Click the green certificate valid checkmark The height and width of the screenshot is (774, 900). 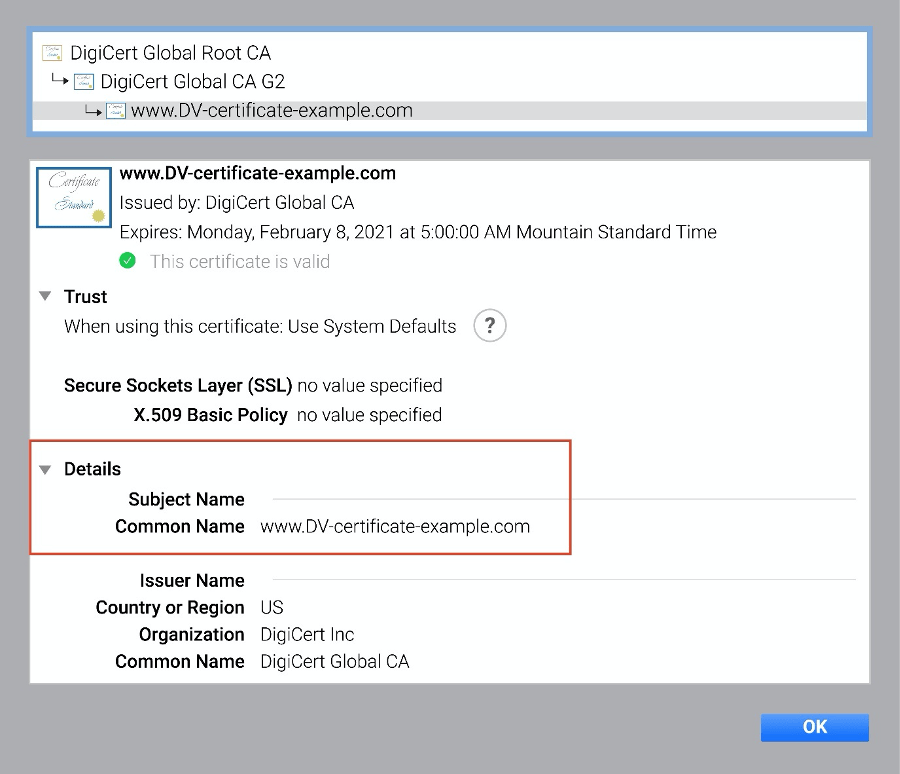[128, 261]
